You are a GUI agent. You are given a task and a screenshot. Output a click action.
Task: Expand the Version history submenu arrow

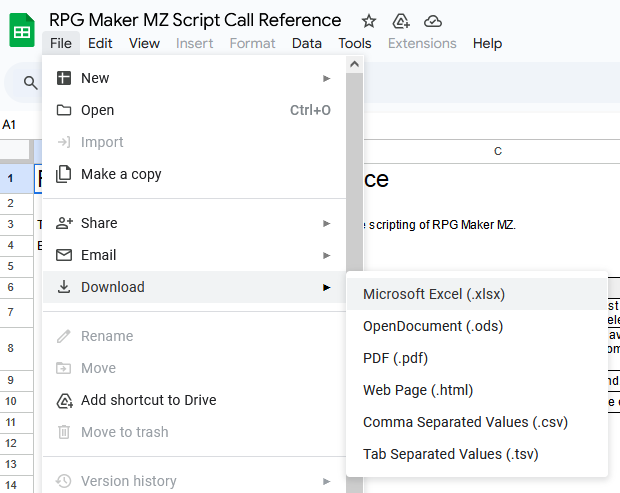point(326,481)
